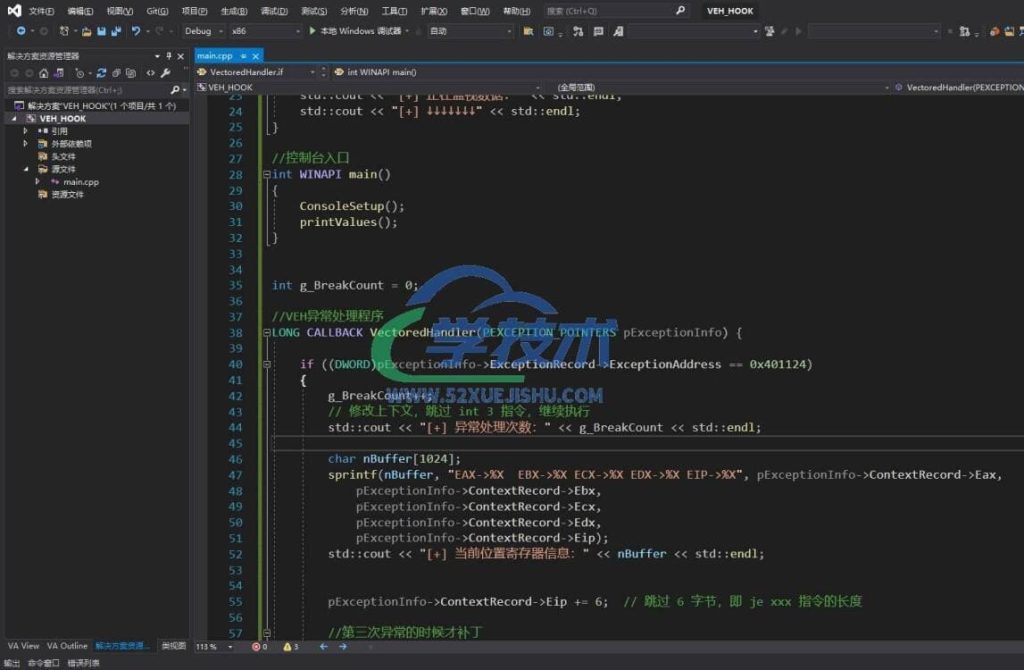Image resolution: width=1024 pixels, height=670 pixels.
Task: Click the Home icon in Solution Explorer
Action: coord(43,73)
